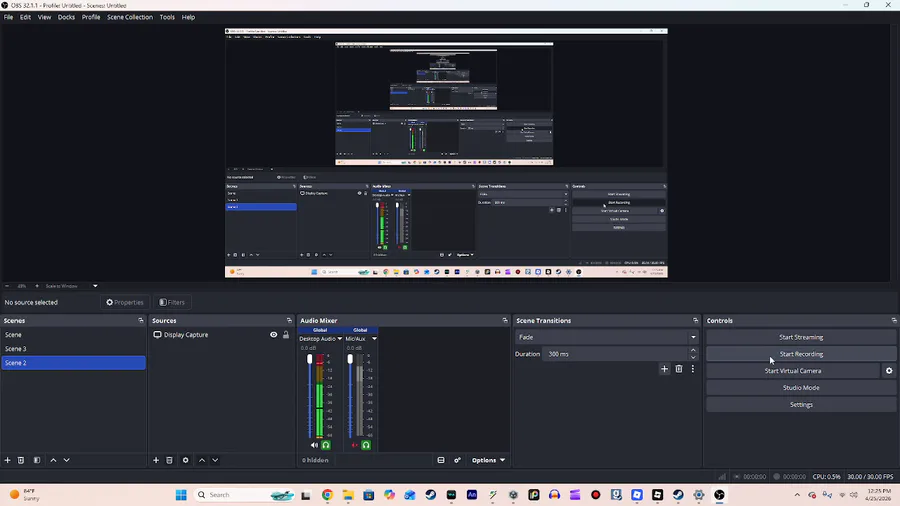Increase transition duration stepper up
Screen dimensions: 900x506
point(693,351)
